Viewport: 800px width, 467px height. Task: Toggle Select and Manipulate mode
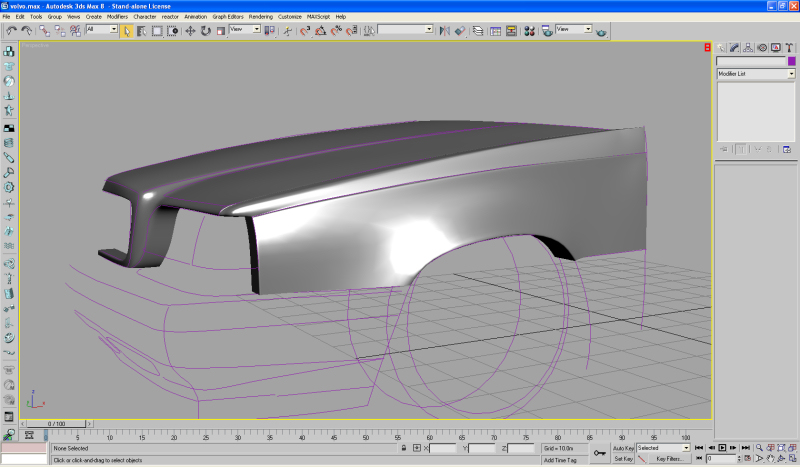(x=288, y=31)
